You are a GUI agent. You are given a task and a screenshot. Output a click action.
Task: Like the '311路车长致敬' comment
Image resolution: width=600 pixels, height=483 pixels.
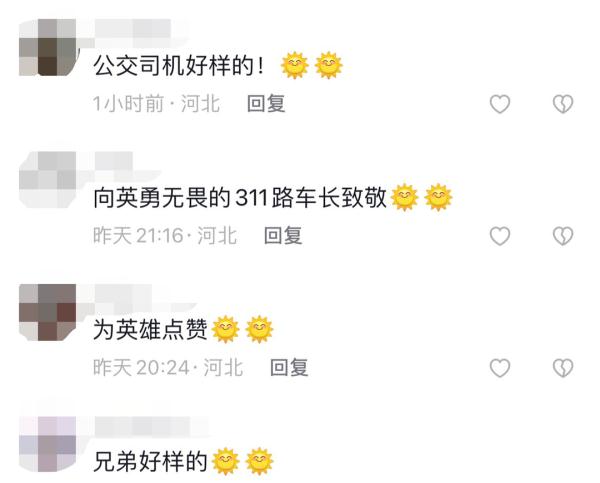tap(500, 236)
